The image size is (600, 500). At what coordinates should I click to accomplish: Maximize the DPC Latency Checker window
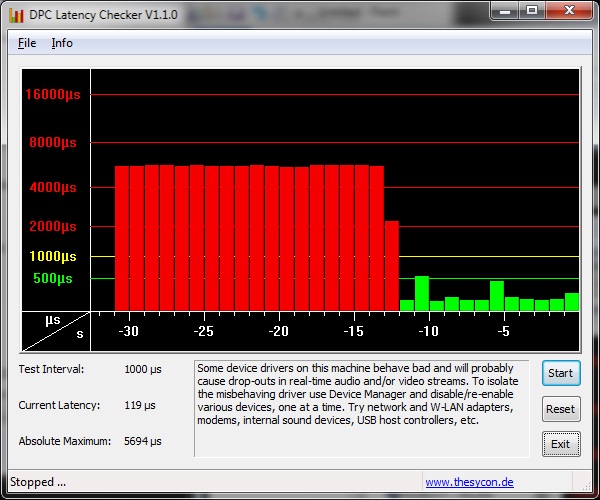531,12
